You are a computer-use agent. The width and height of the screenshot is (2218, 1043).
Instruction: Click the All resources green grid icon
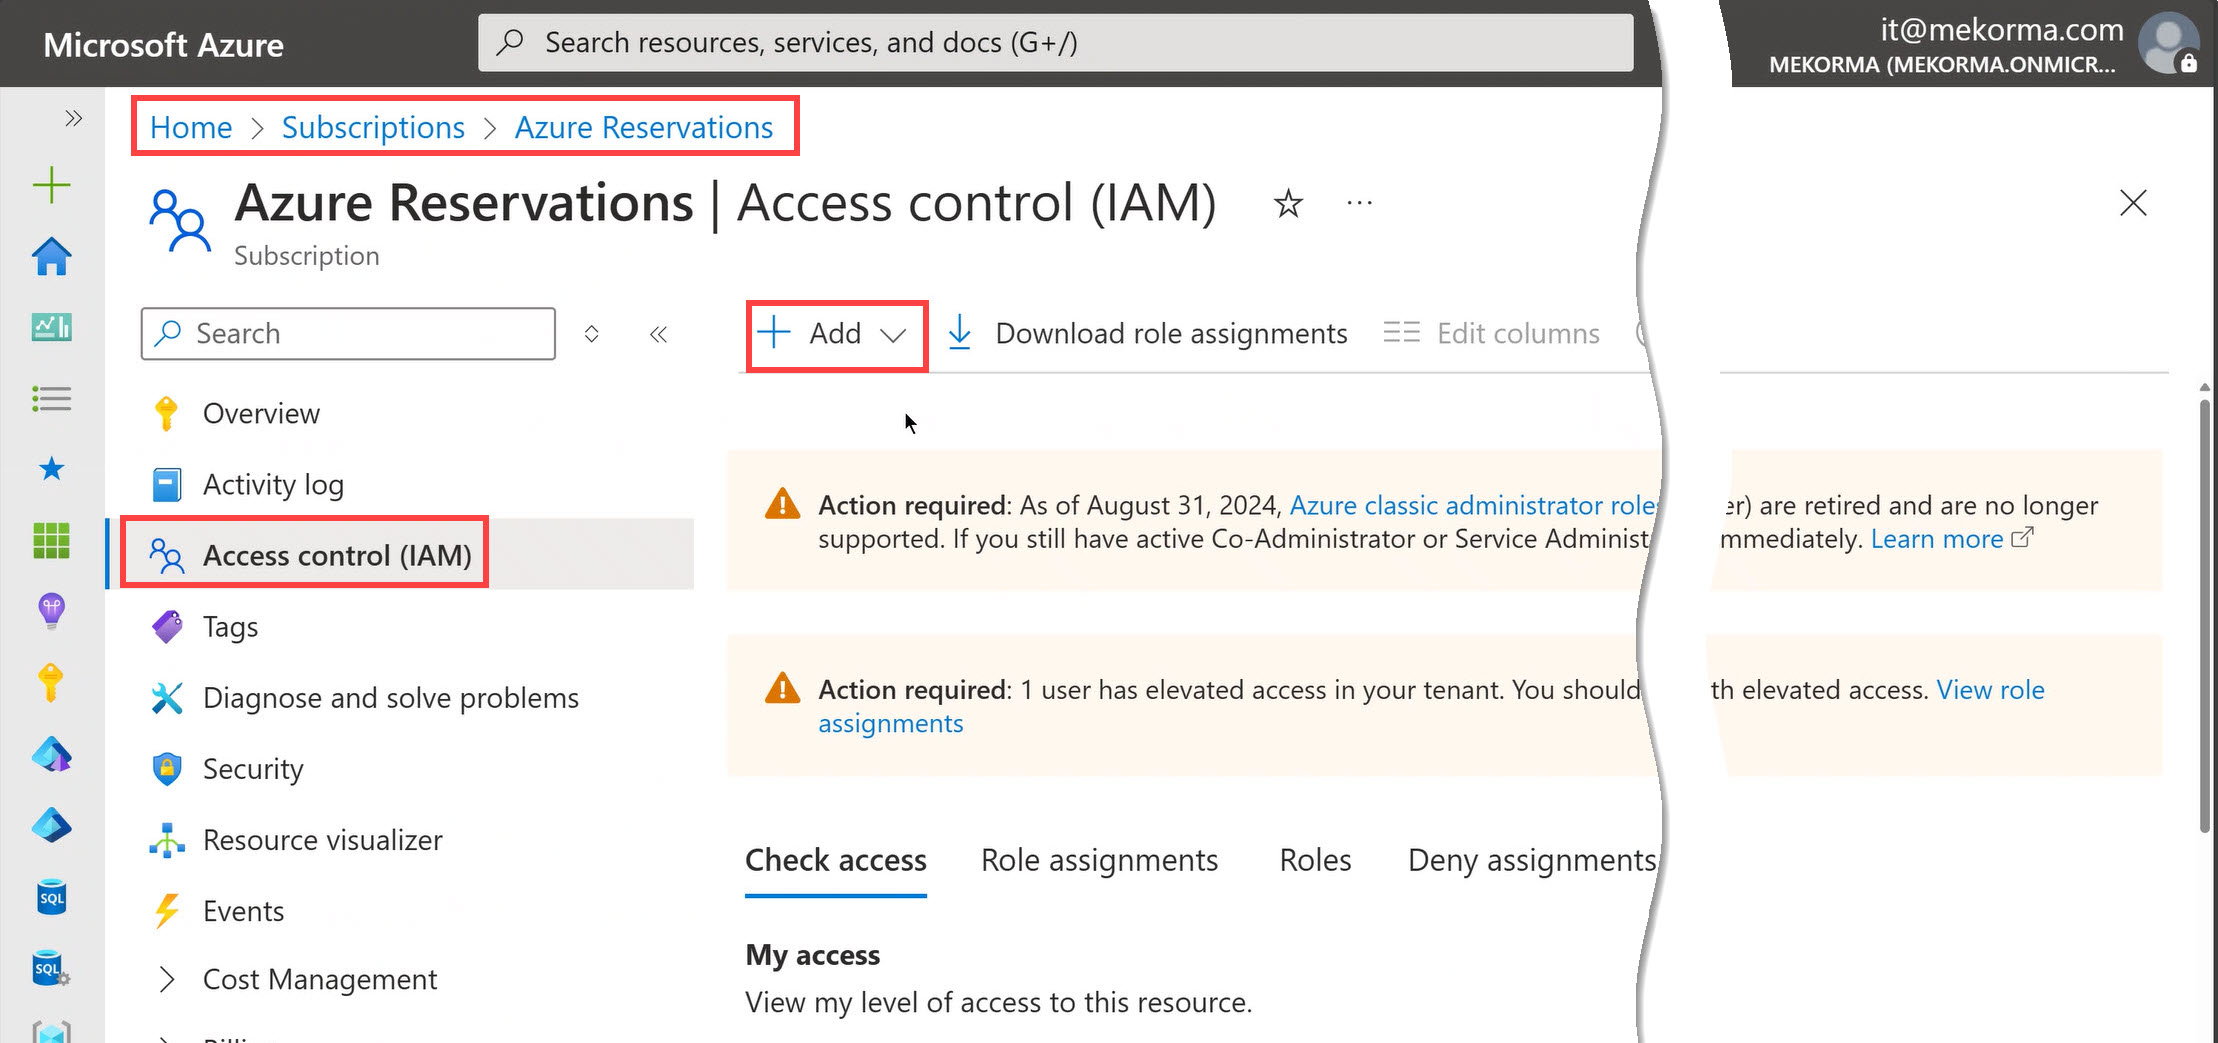(x=51, y=541)
